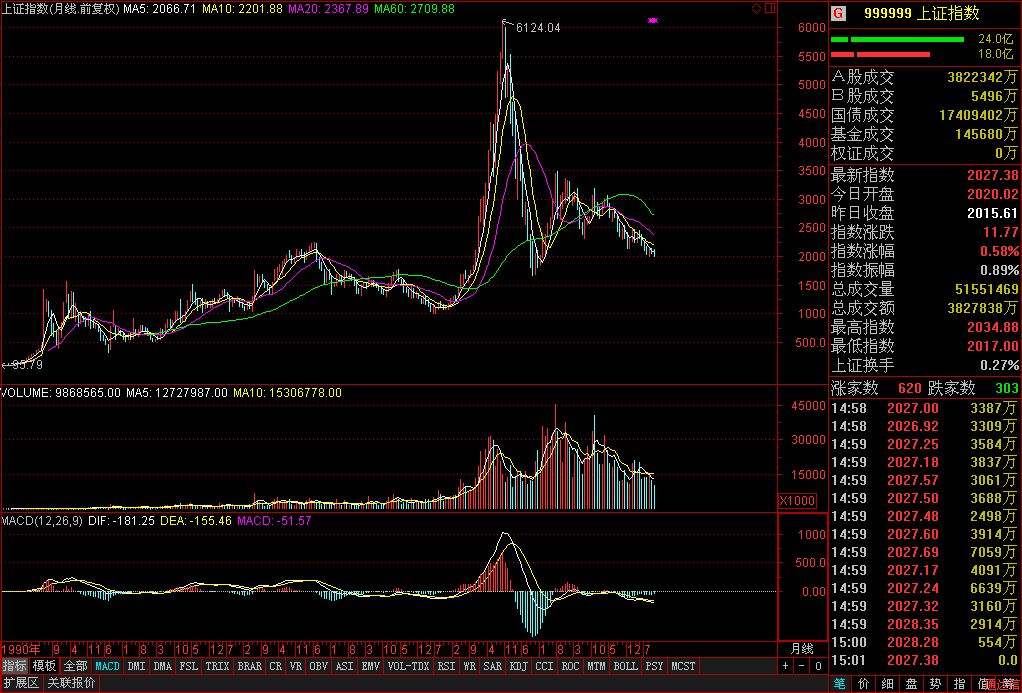Click the 今日开盘 value 2020.02
1022x693 pixels.
tap(993, 194)
